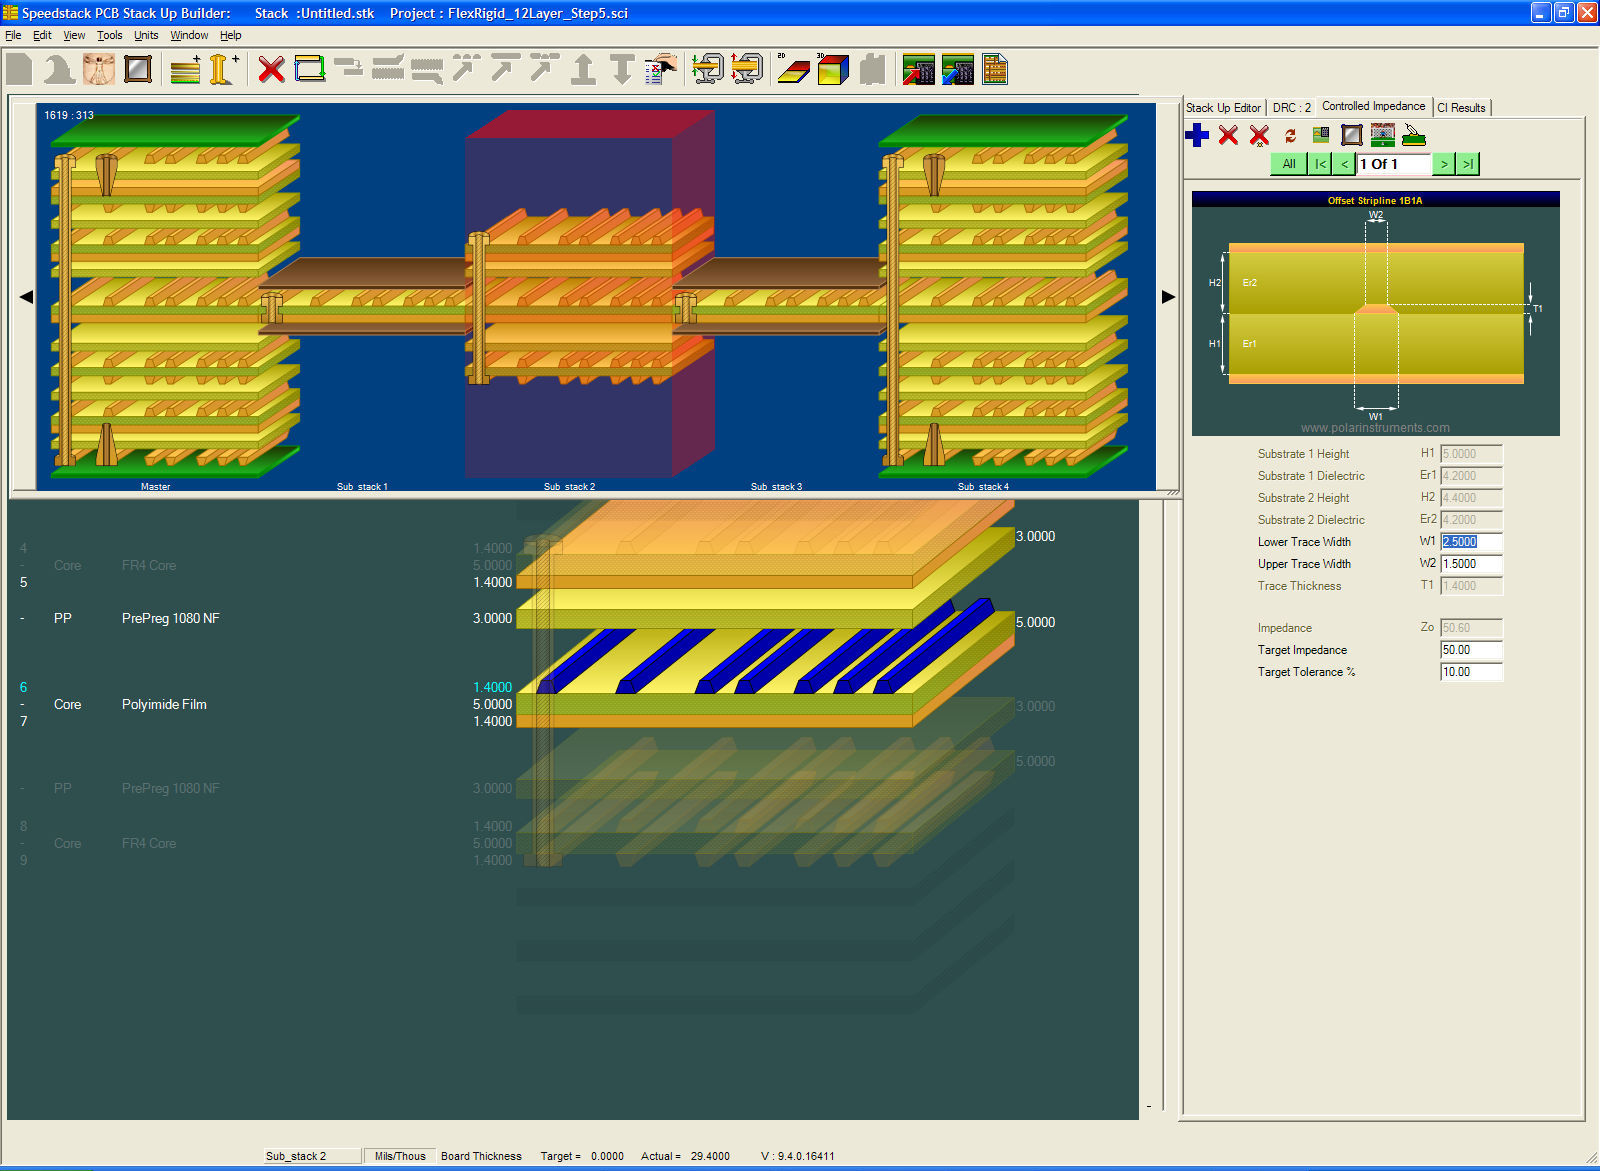Open the CI Results tab
This screenshot has width=1600, height=1171.
(1461, 107)
